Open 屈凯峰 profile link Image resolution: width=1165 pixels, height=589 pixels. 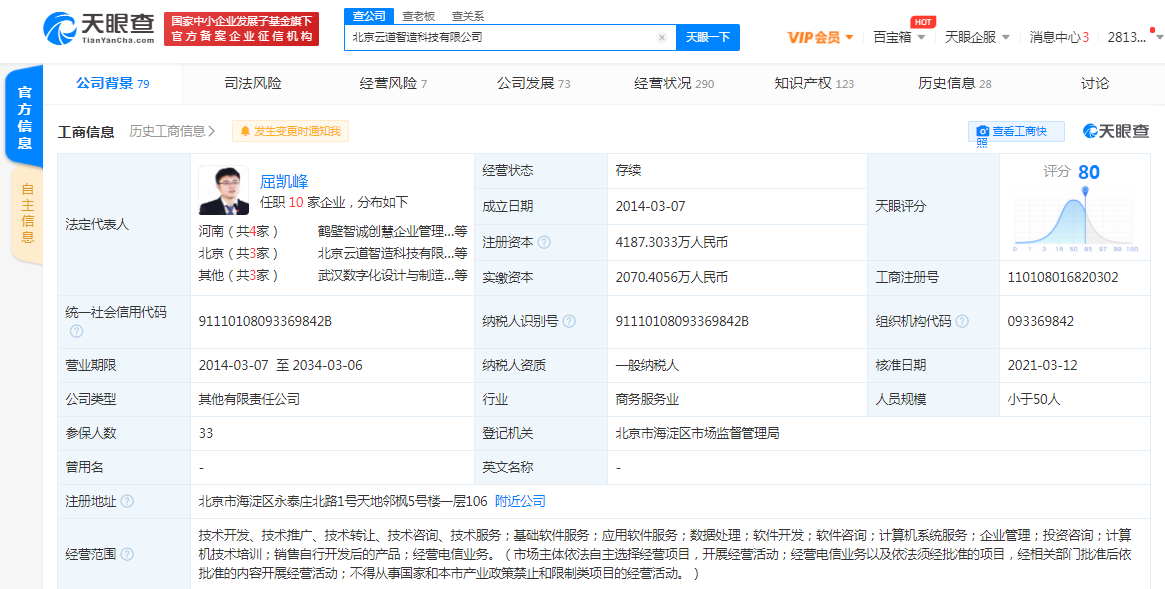click(x=284, y=181)
